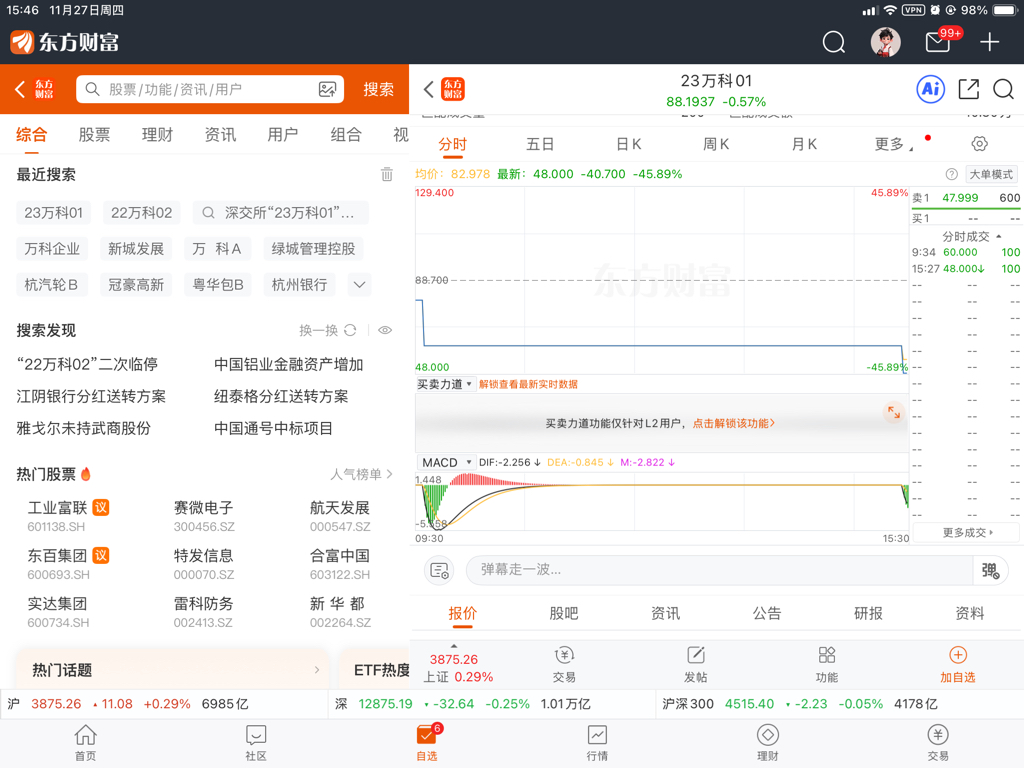Open the Ai assistant icon
Image resolution: width=1024 pixels, height=768 pixels.
(931, 89)
